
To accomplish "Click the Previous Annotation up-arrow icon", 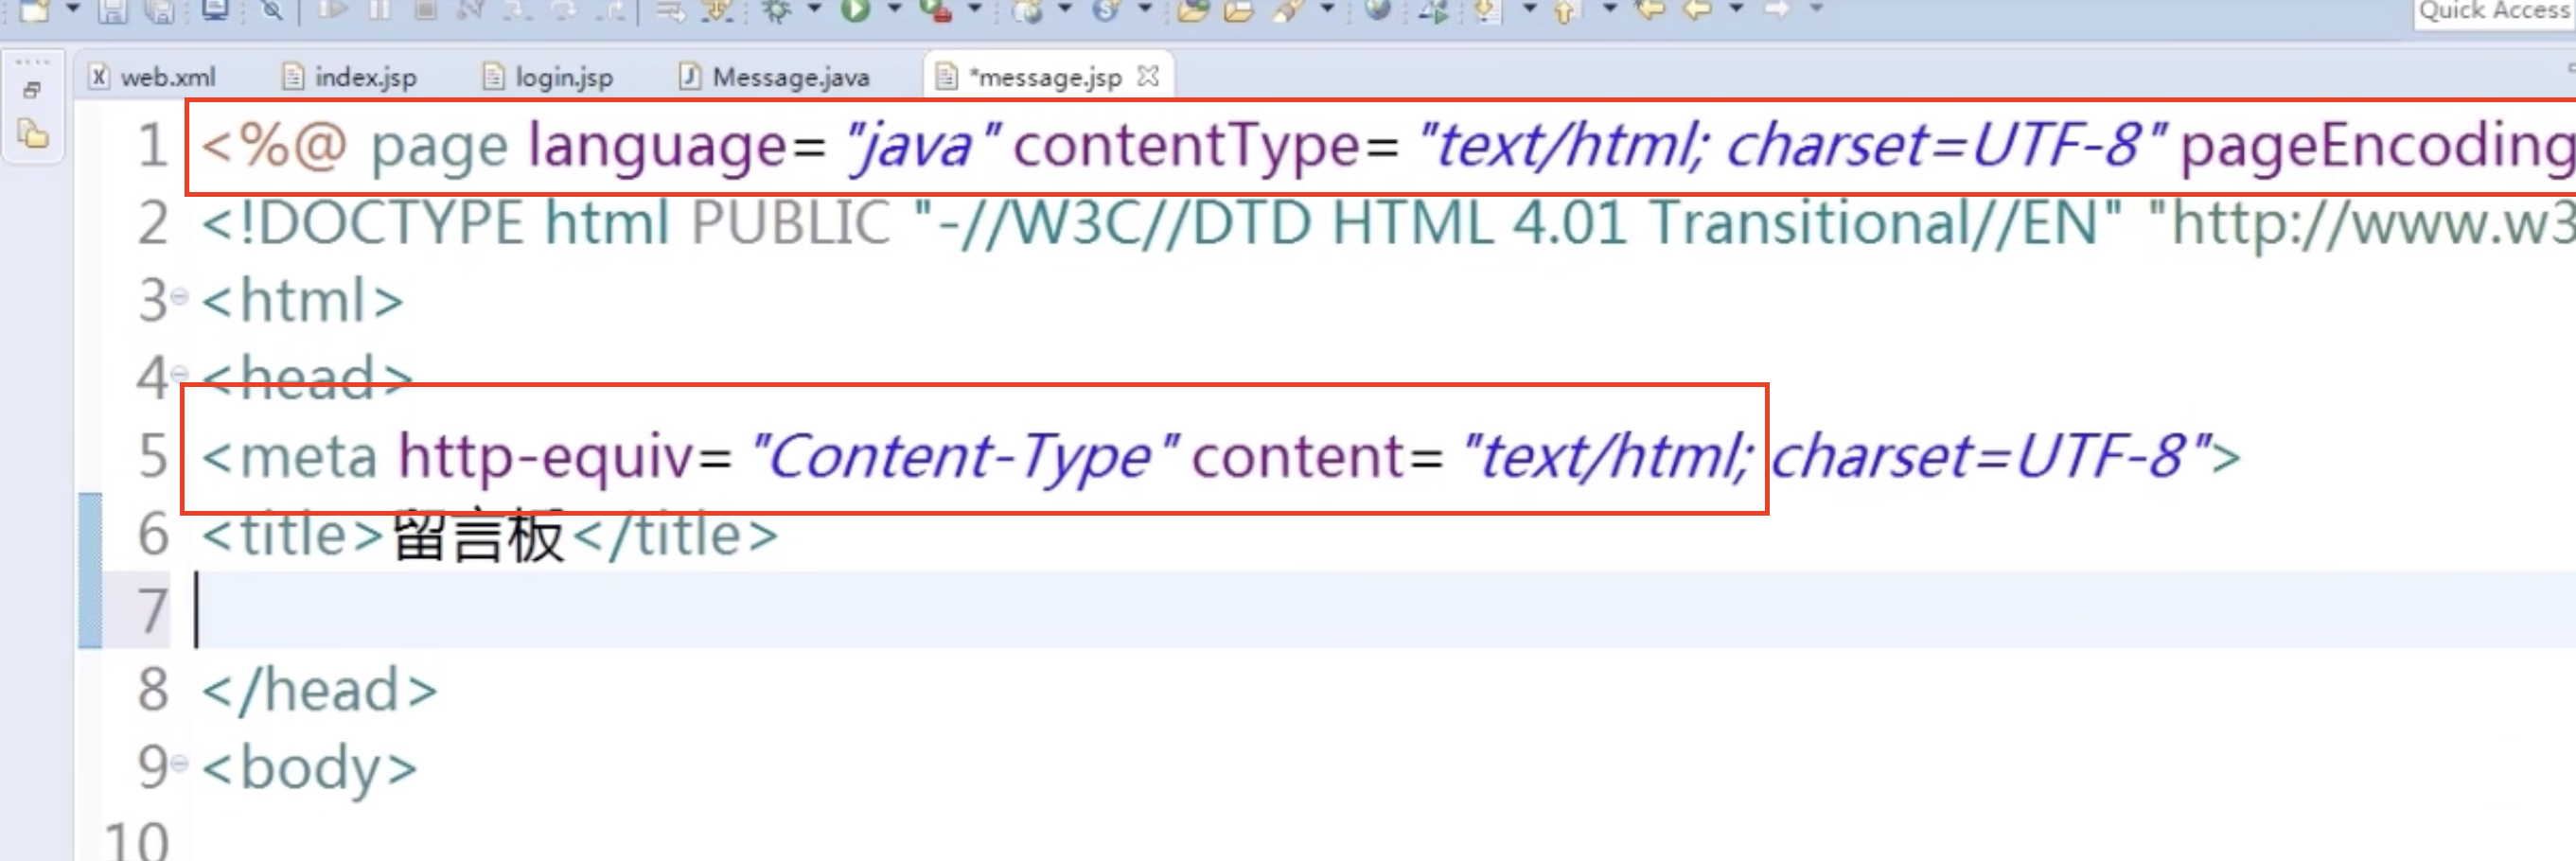I will coord(1567,10).
